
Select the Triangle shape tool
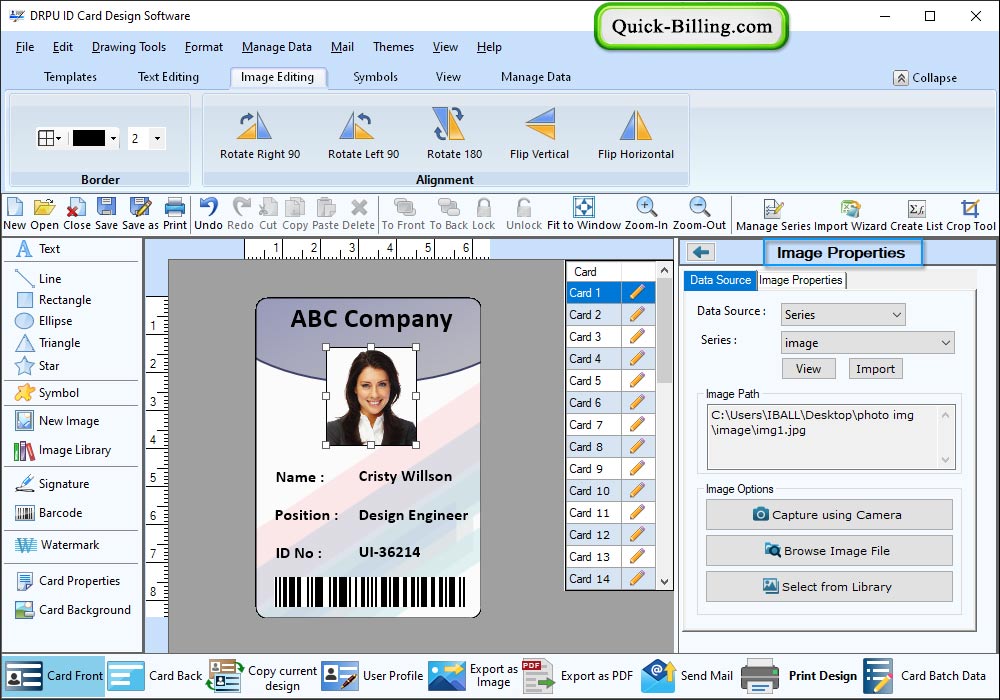point(48,343)
